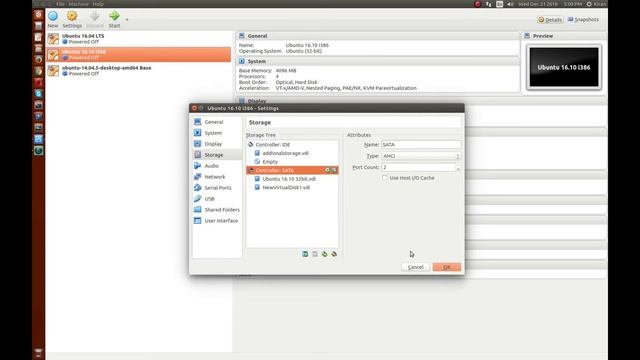This screenshot has width=640, height=360.
Task: Open Serial Ports category in Settings dialog
Action: tap(218, 188)
